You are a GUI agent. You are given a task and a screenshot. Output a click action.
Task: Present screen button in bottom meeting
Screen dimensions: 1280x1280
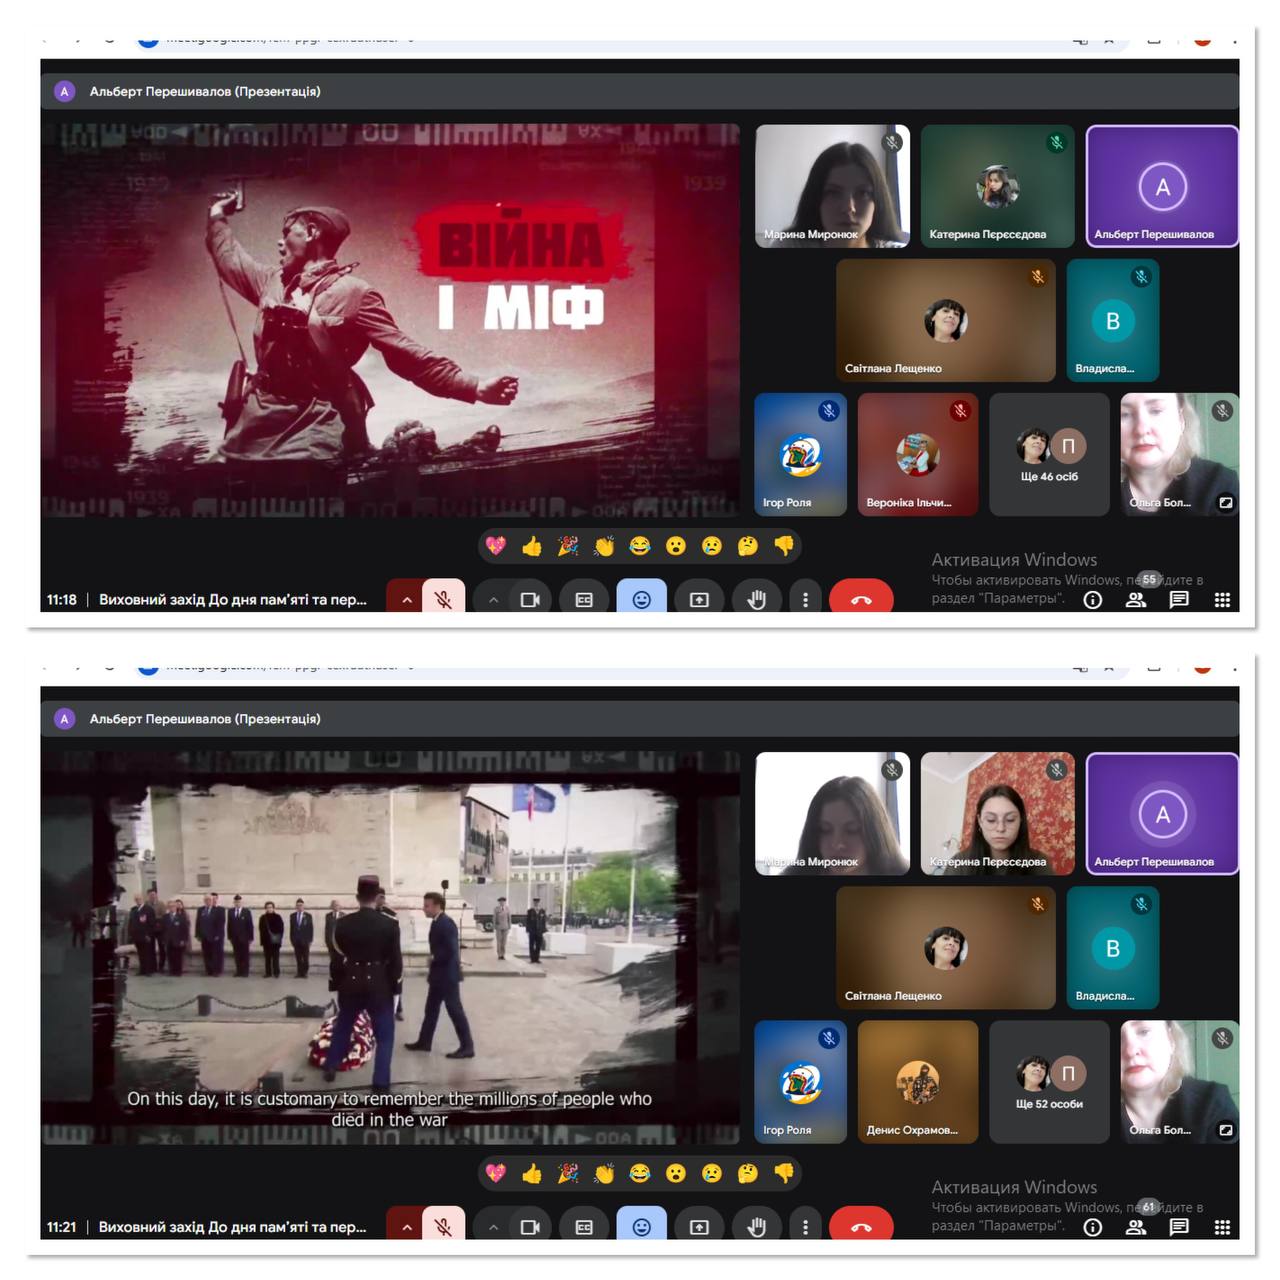699,1226
